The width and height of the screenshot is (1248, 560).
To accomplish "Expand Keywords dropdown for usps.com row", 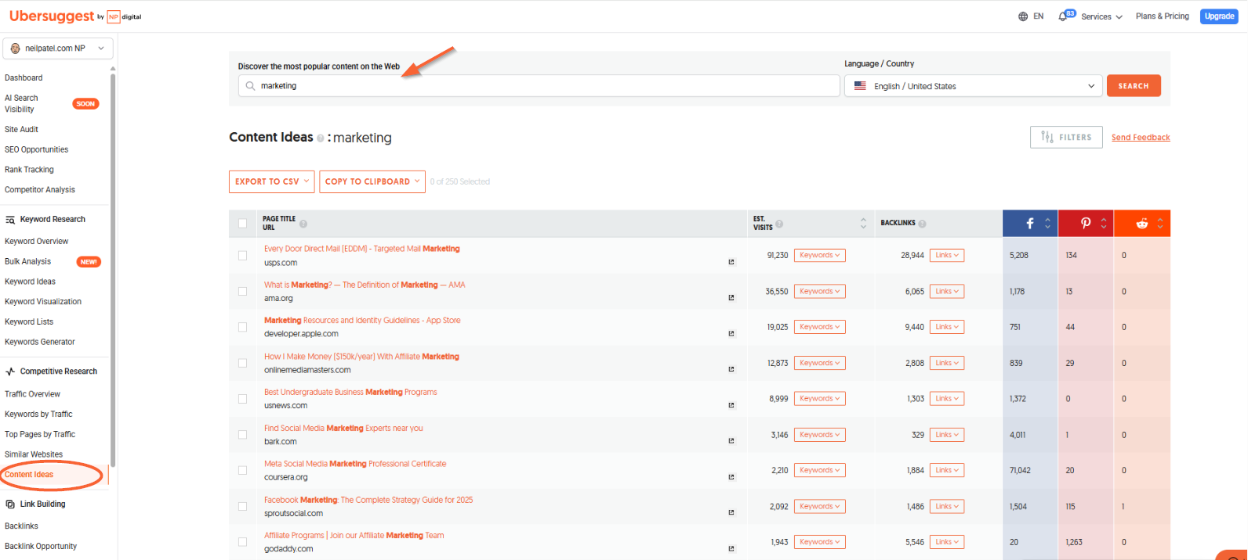I will pyautogui.click(x=820, y=255).
